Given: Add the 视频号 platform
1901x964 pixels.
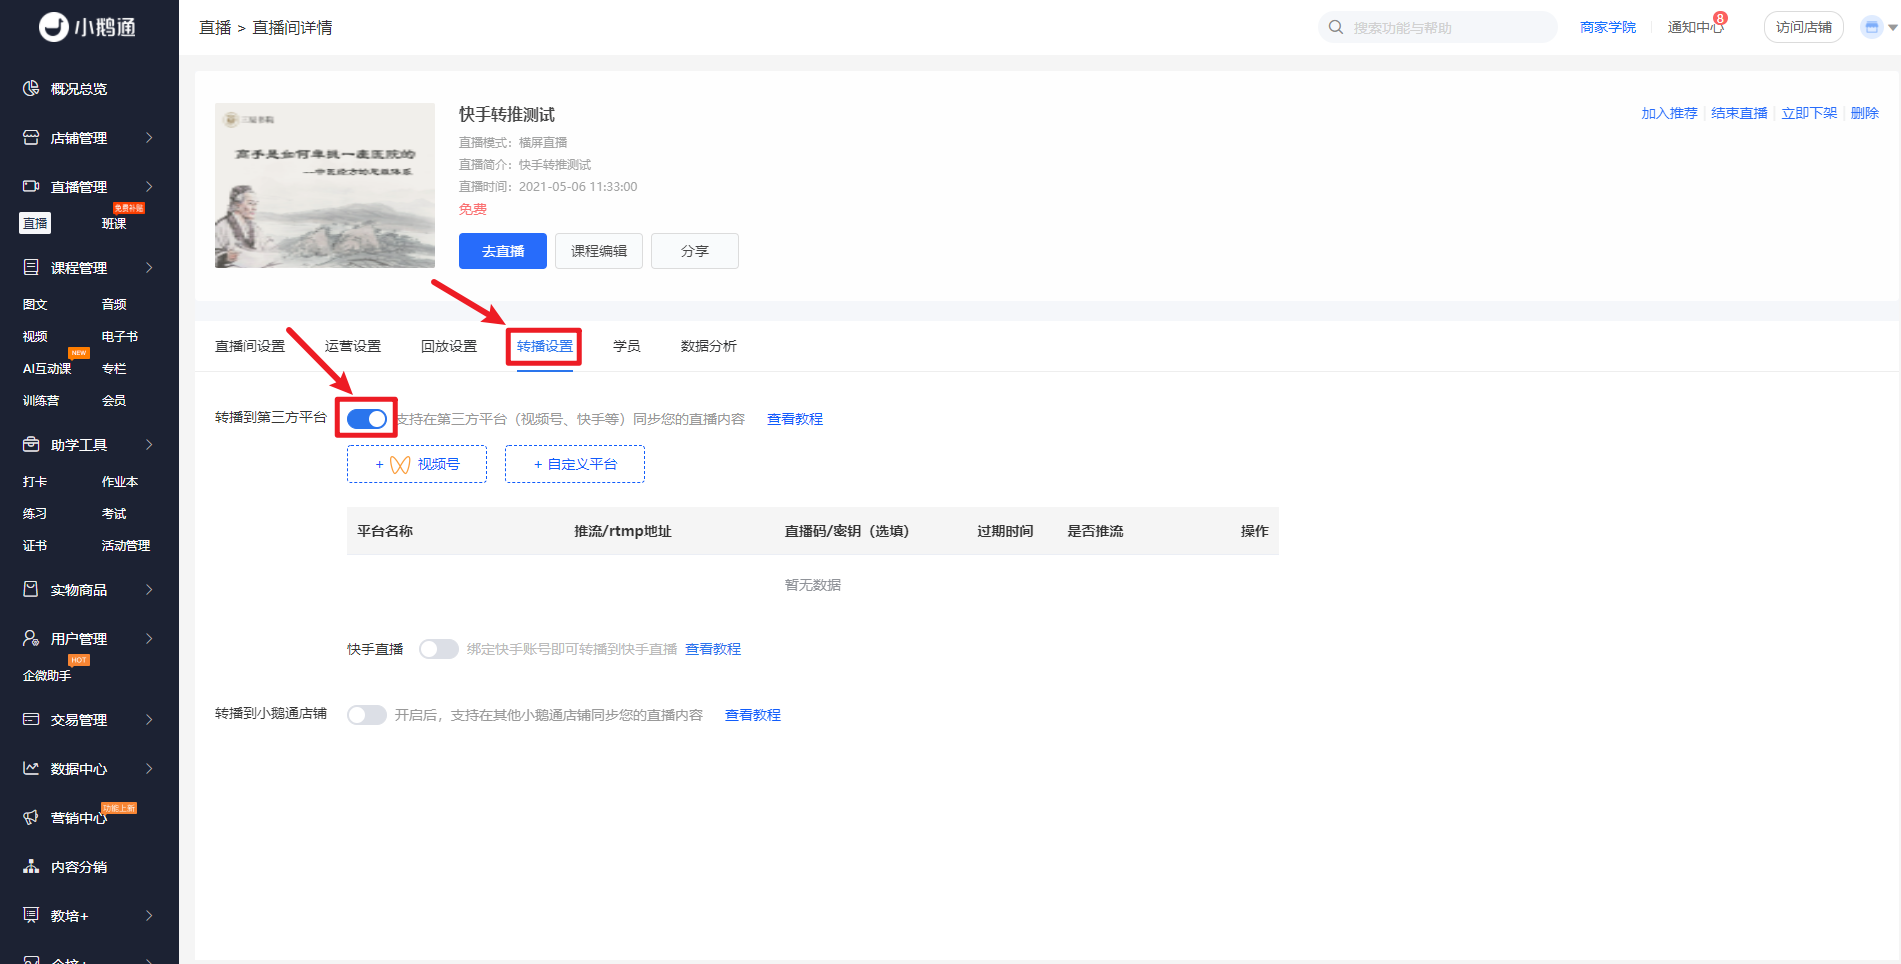Looking at the screenshot, I should coord(417,464).
